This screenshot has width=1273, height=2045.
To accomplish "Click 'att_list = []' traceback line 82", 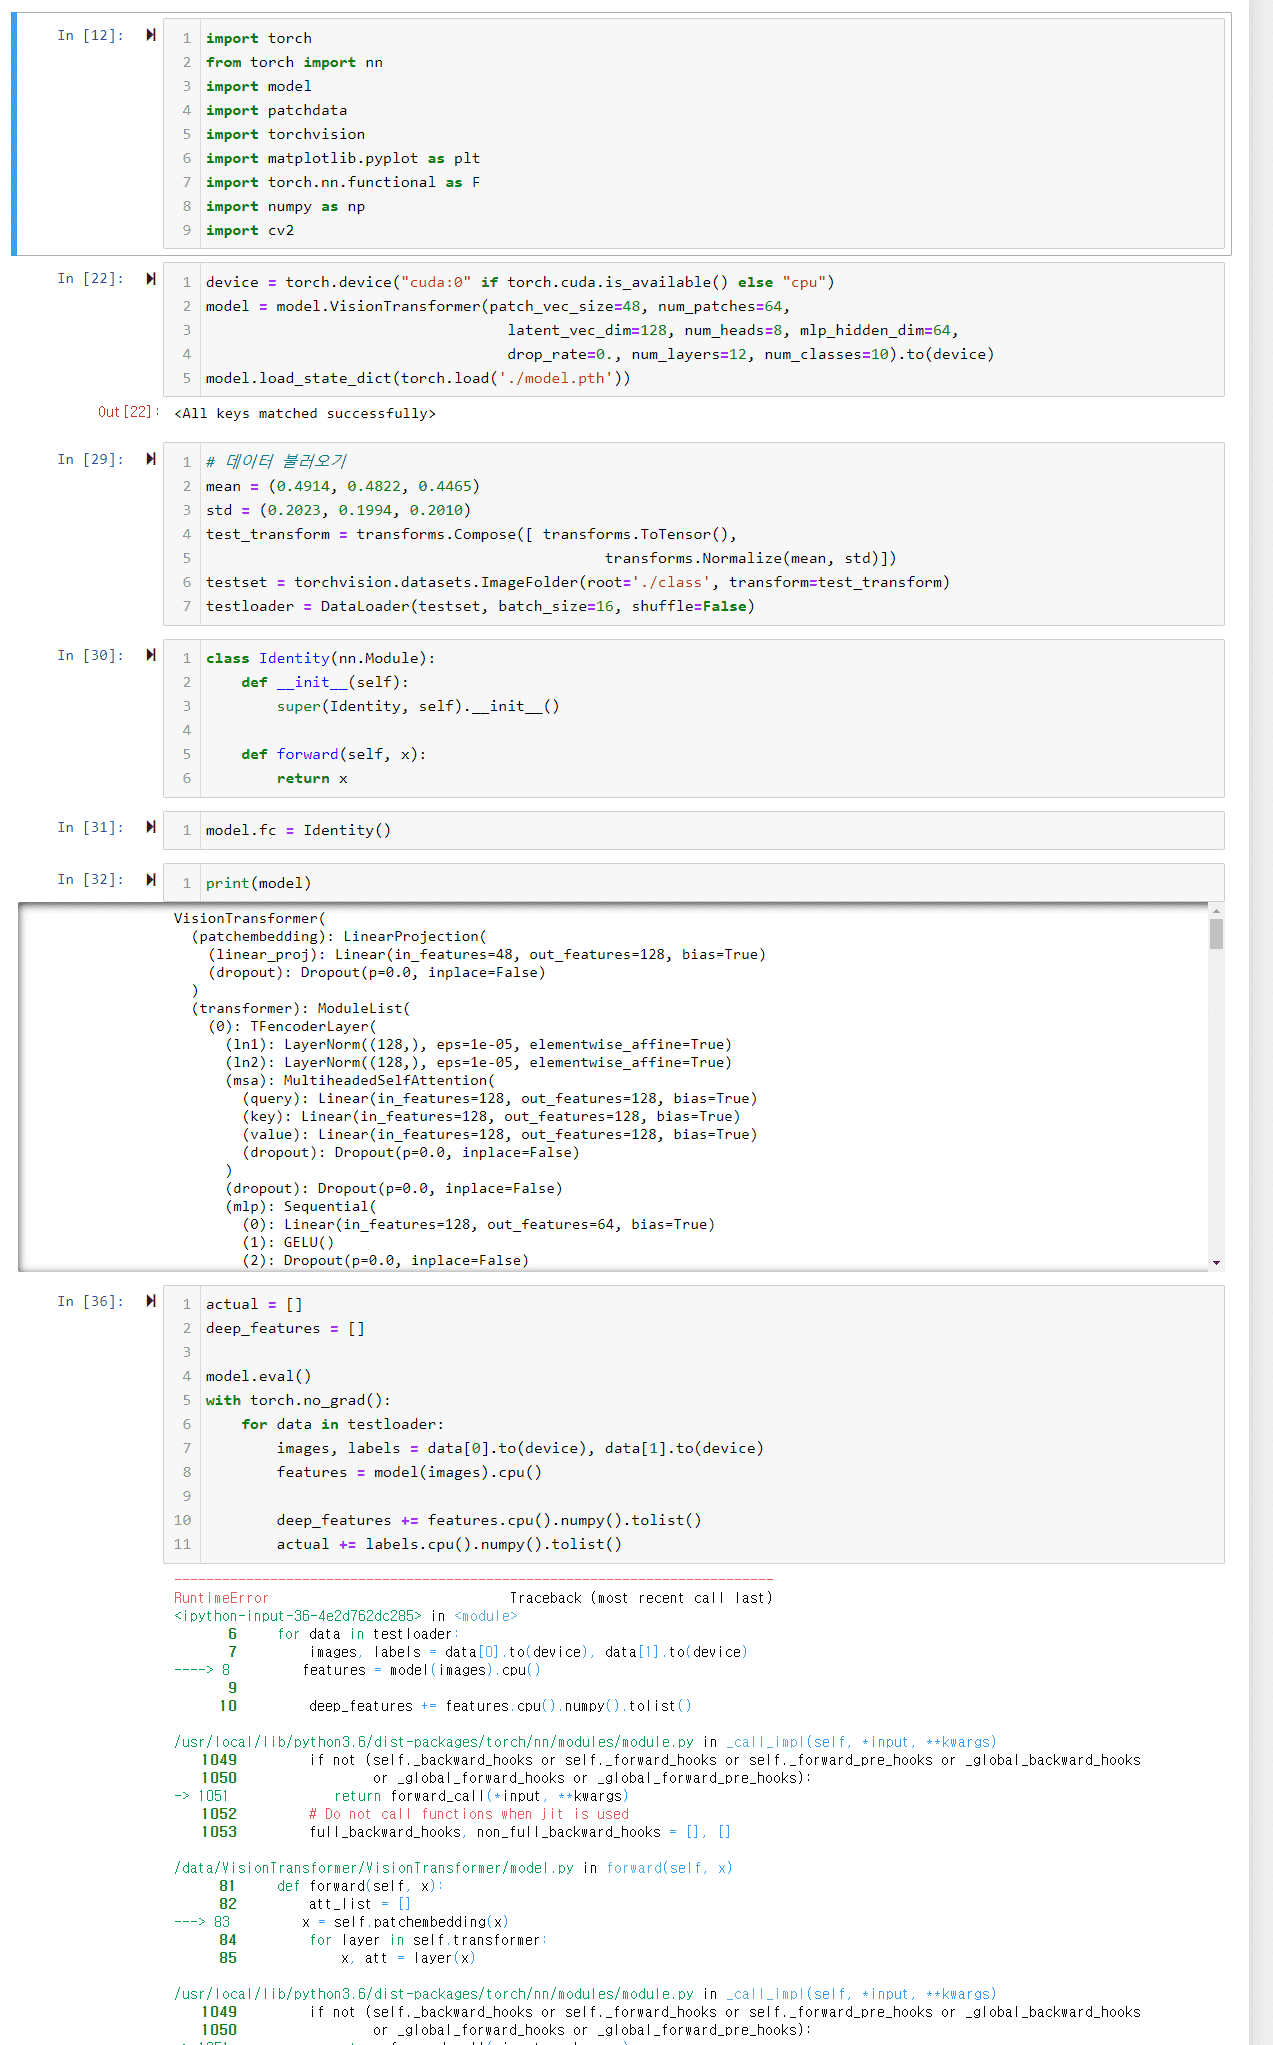I will (360, 1904).
